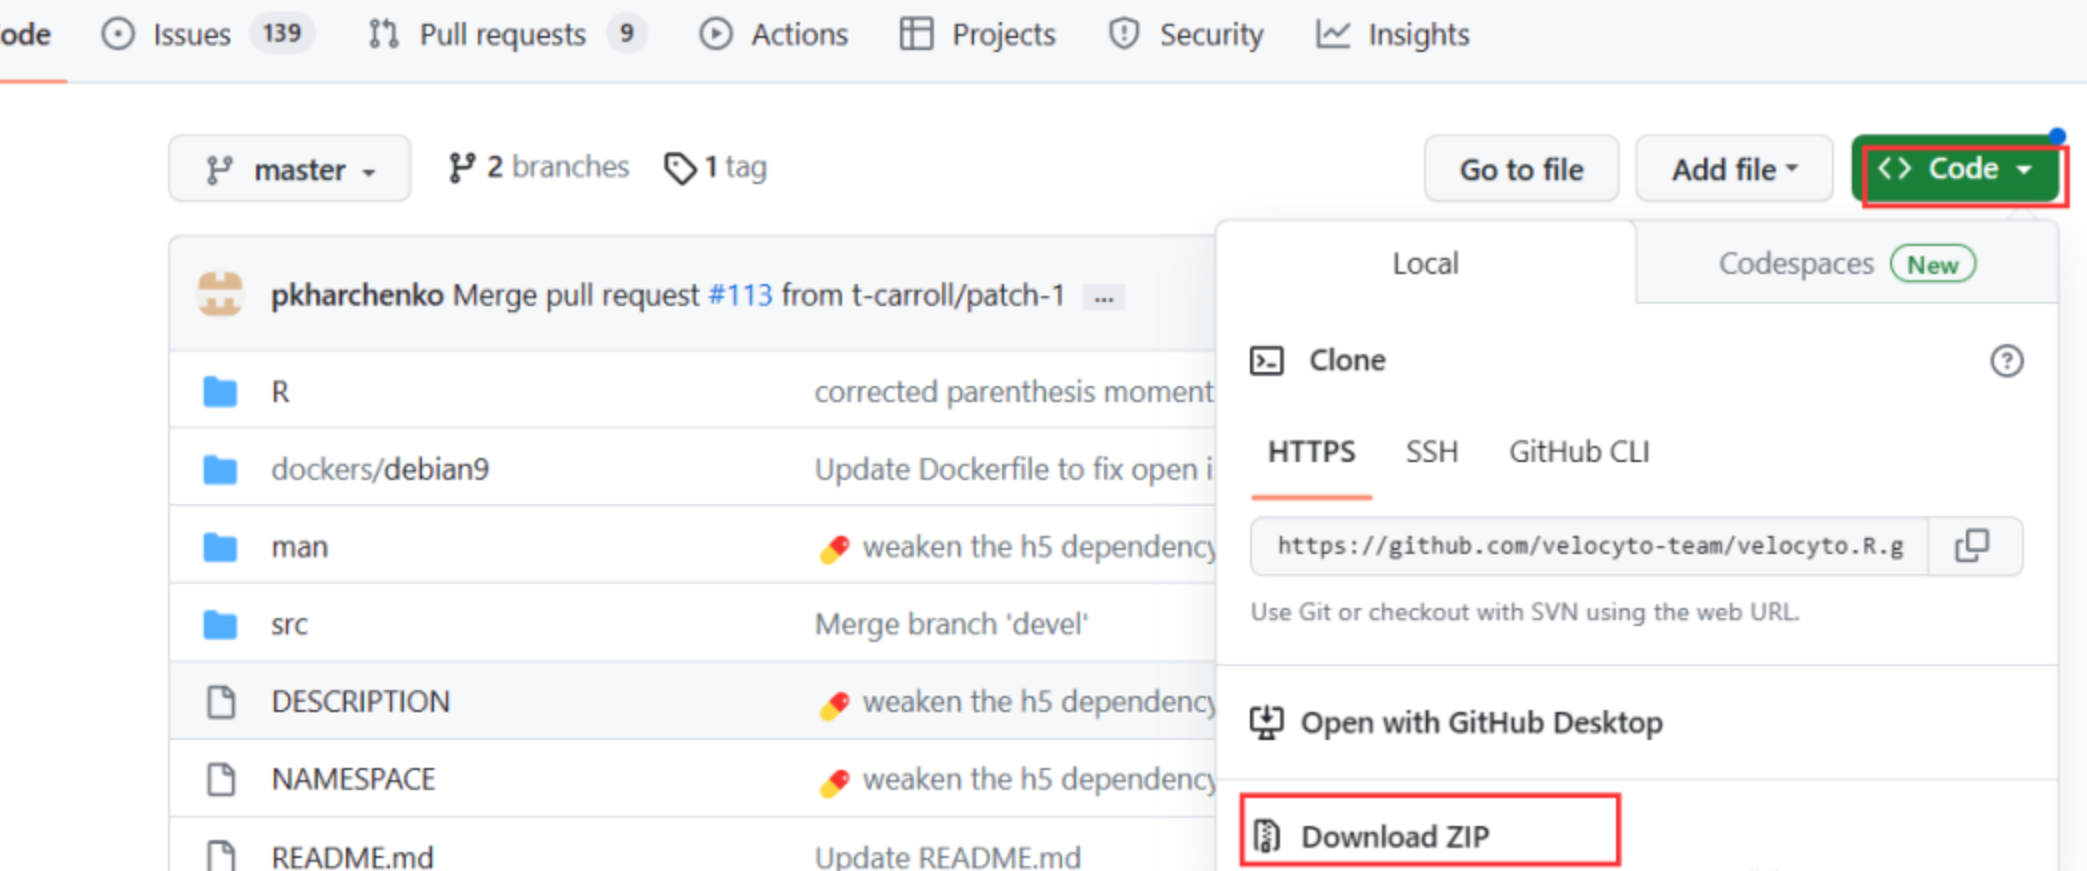Viewport: 2087px width, 871px height.
Task: Expand the commit message ellipsis button
Action: point(1104,297)
